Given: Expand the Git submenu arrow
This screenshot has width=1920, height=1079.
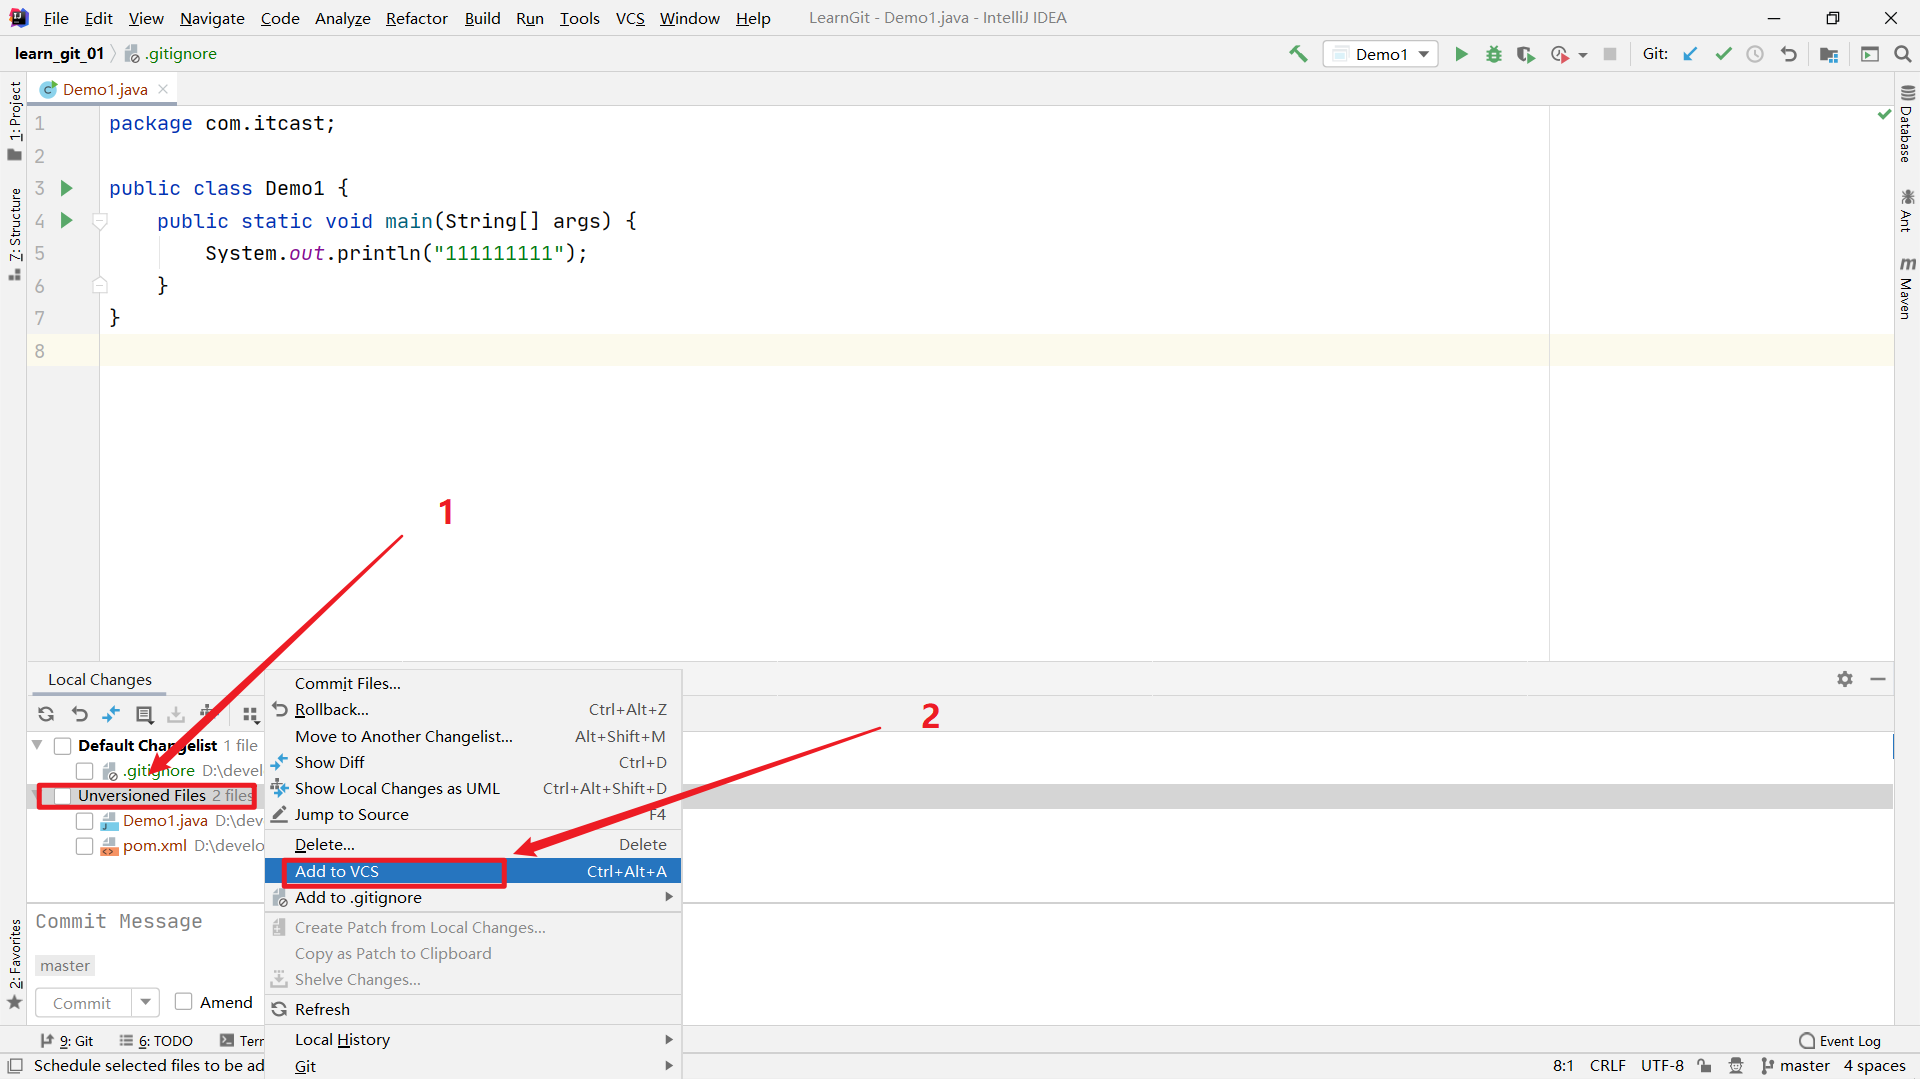Looking at the screenshot, I should coord(669,1066).
